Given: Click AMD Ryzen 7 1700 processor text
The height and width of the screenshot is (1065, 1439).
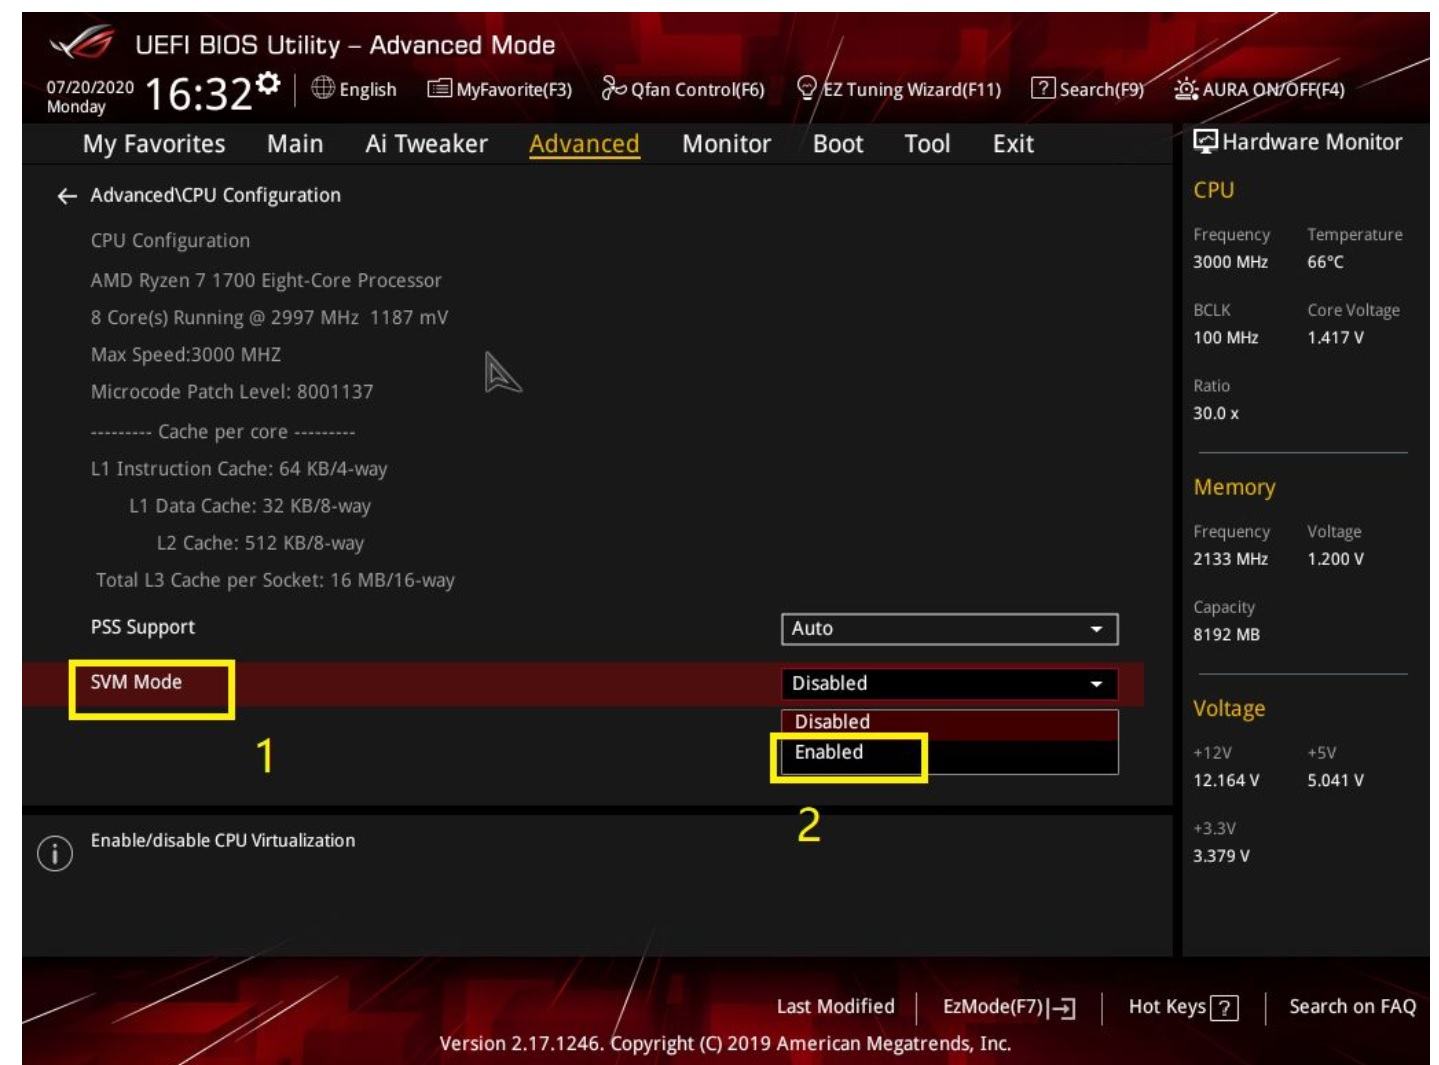Looking at the screenshot, I should point(266,281).
